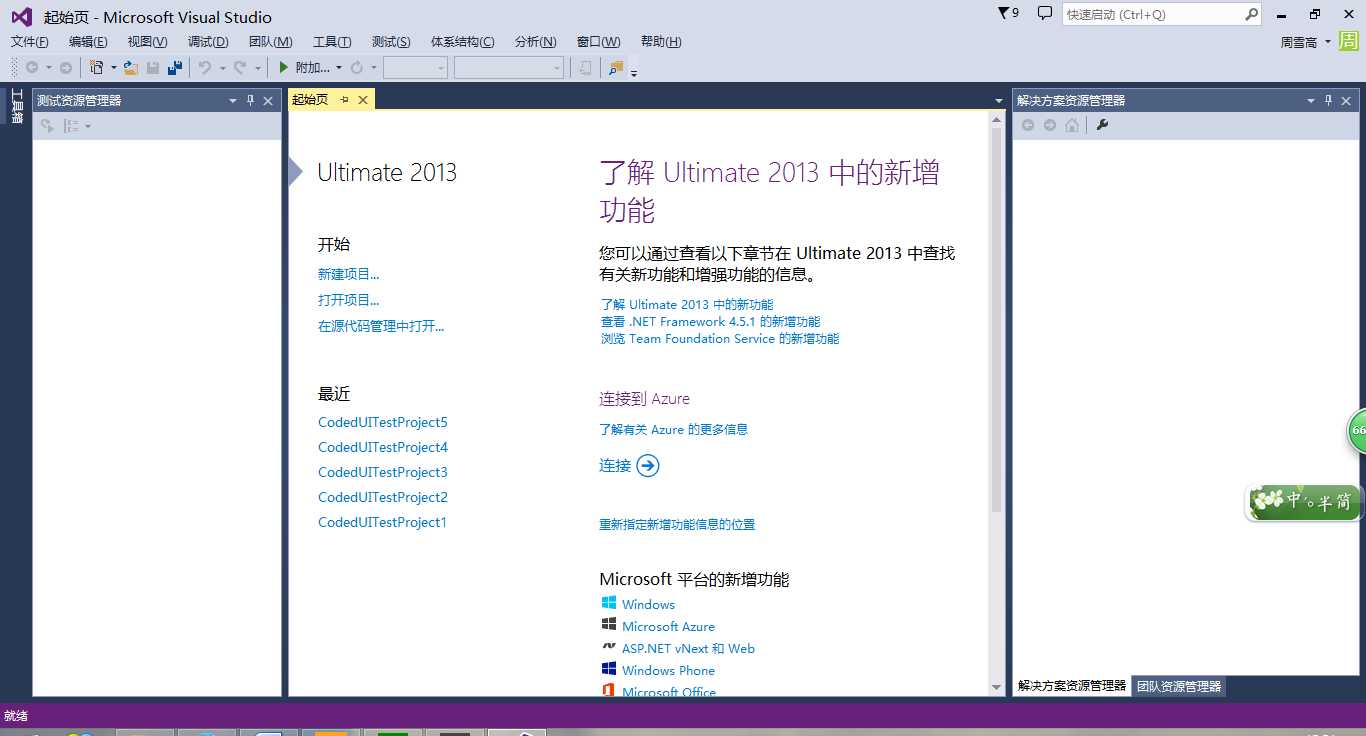Open the Redo history dropdown arrow
This screenshot has height=736, width=1366.
(x=257, y=68)
